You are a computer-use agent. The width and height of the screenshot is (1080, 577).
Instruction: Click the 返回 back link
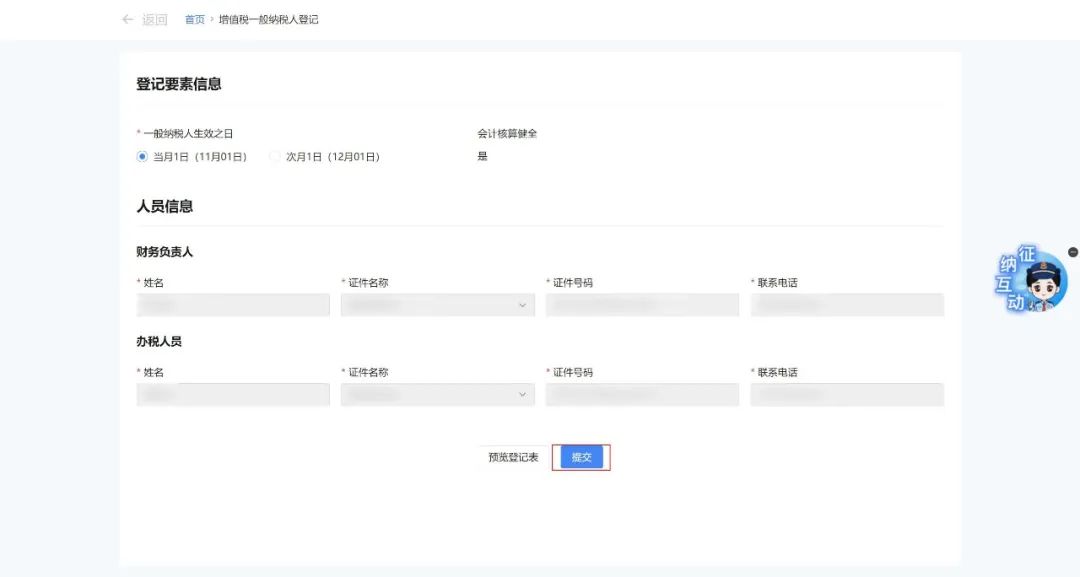(155, 19)
